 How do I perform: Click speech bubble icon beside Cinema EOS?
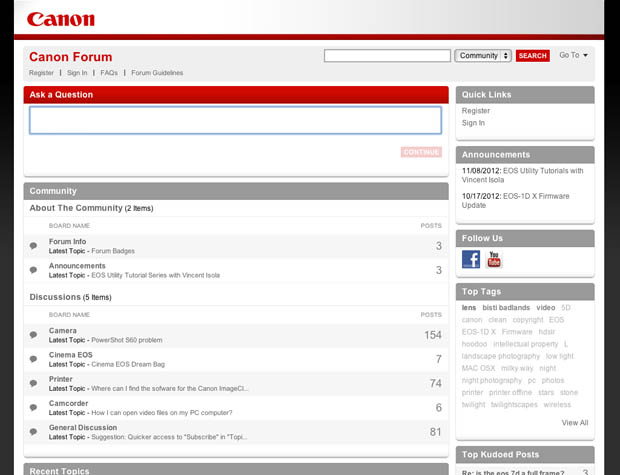pos(34,359)
